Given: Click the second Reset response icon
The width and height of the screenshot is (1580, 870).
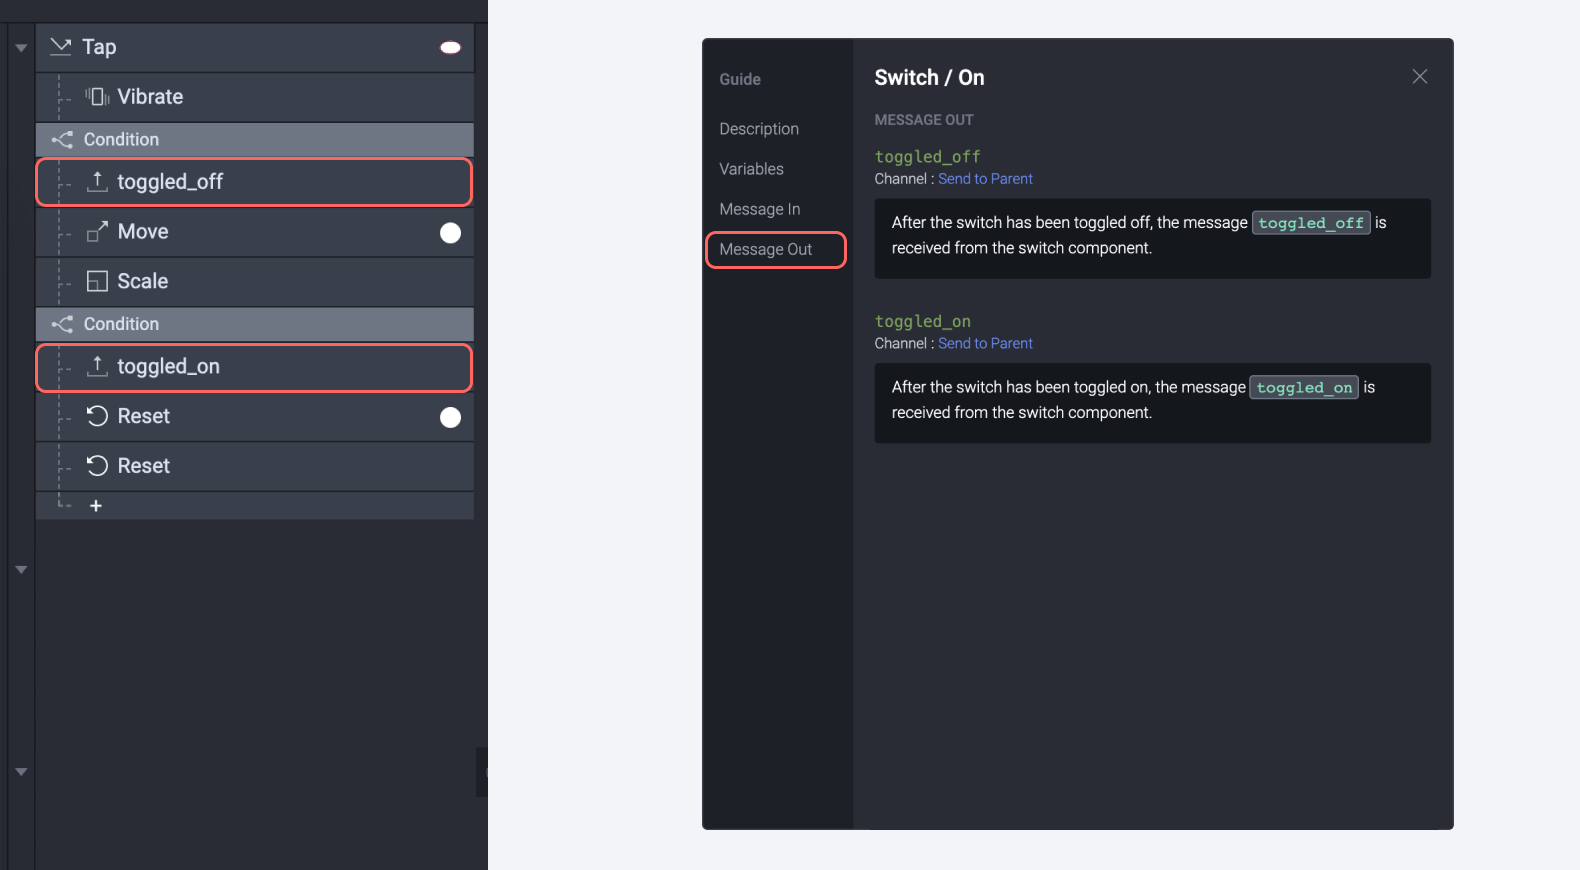Looking at the screenshot, I should point(97,466).
